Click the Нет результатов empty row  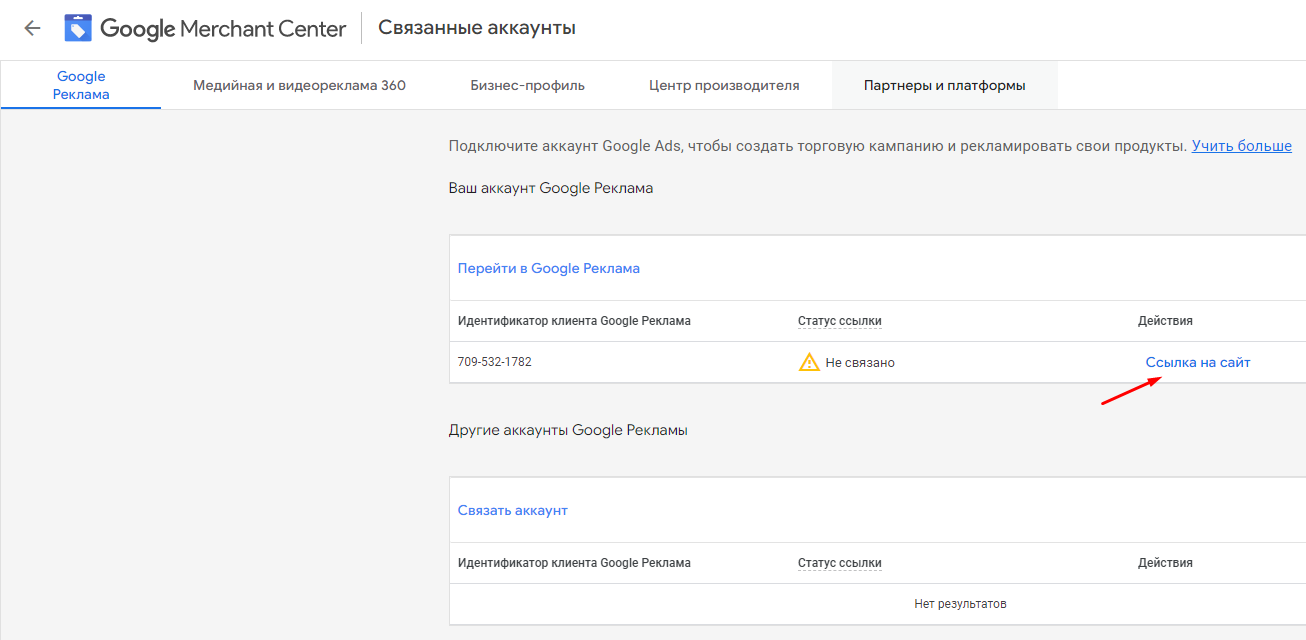click(x=960, y=604)
